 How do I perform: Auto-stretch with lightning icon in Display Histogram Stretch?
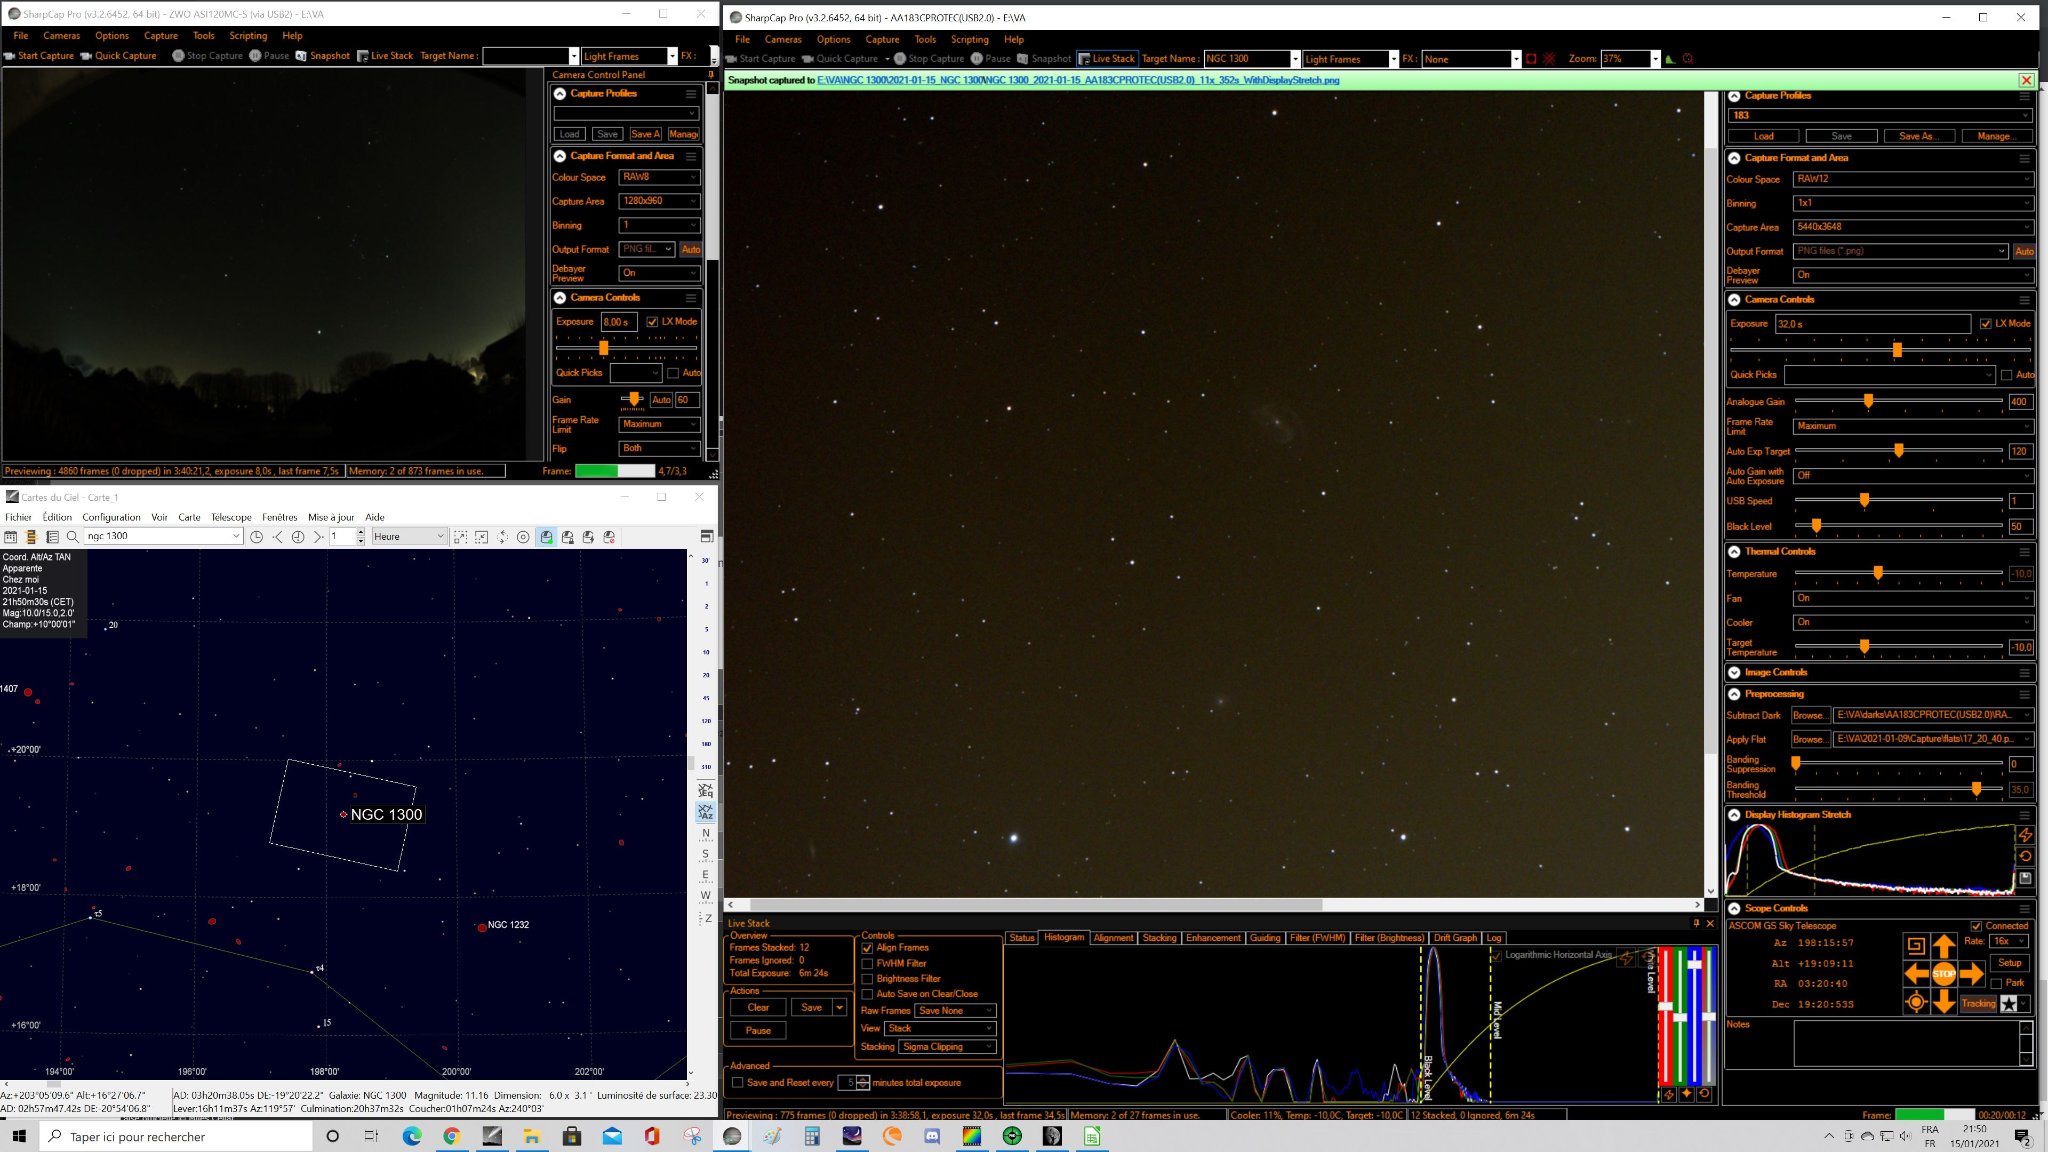tap(2025, 834)
